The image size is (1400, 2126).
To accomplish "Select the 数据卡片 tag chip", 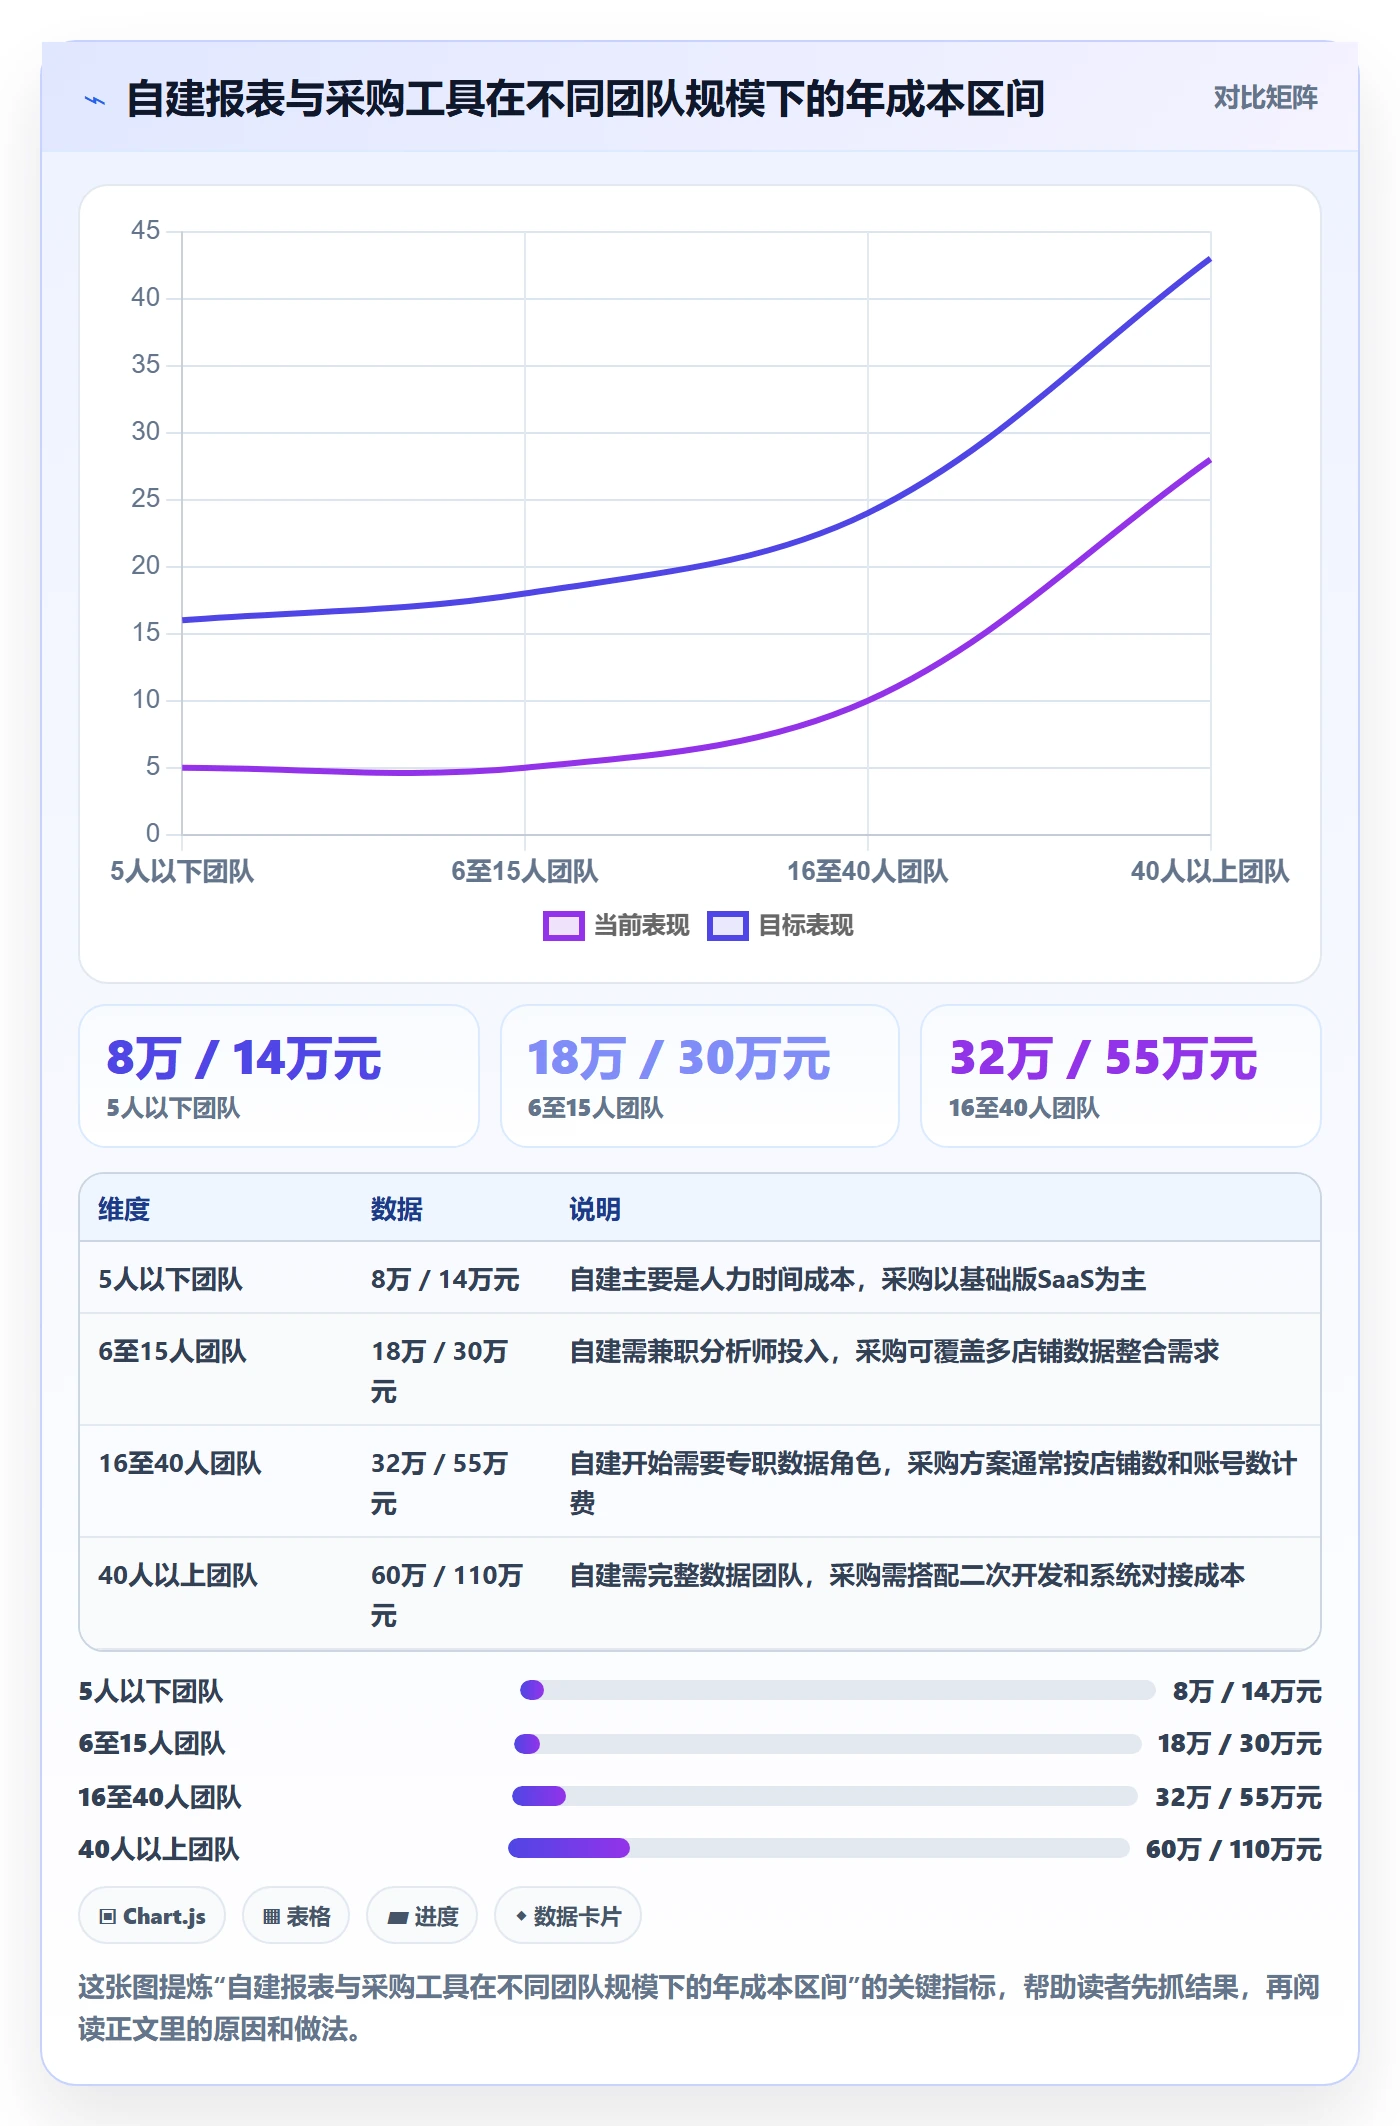I will click(x=568, y=1916).
